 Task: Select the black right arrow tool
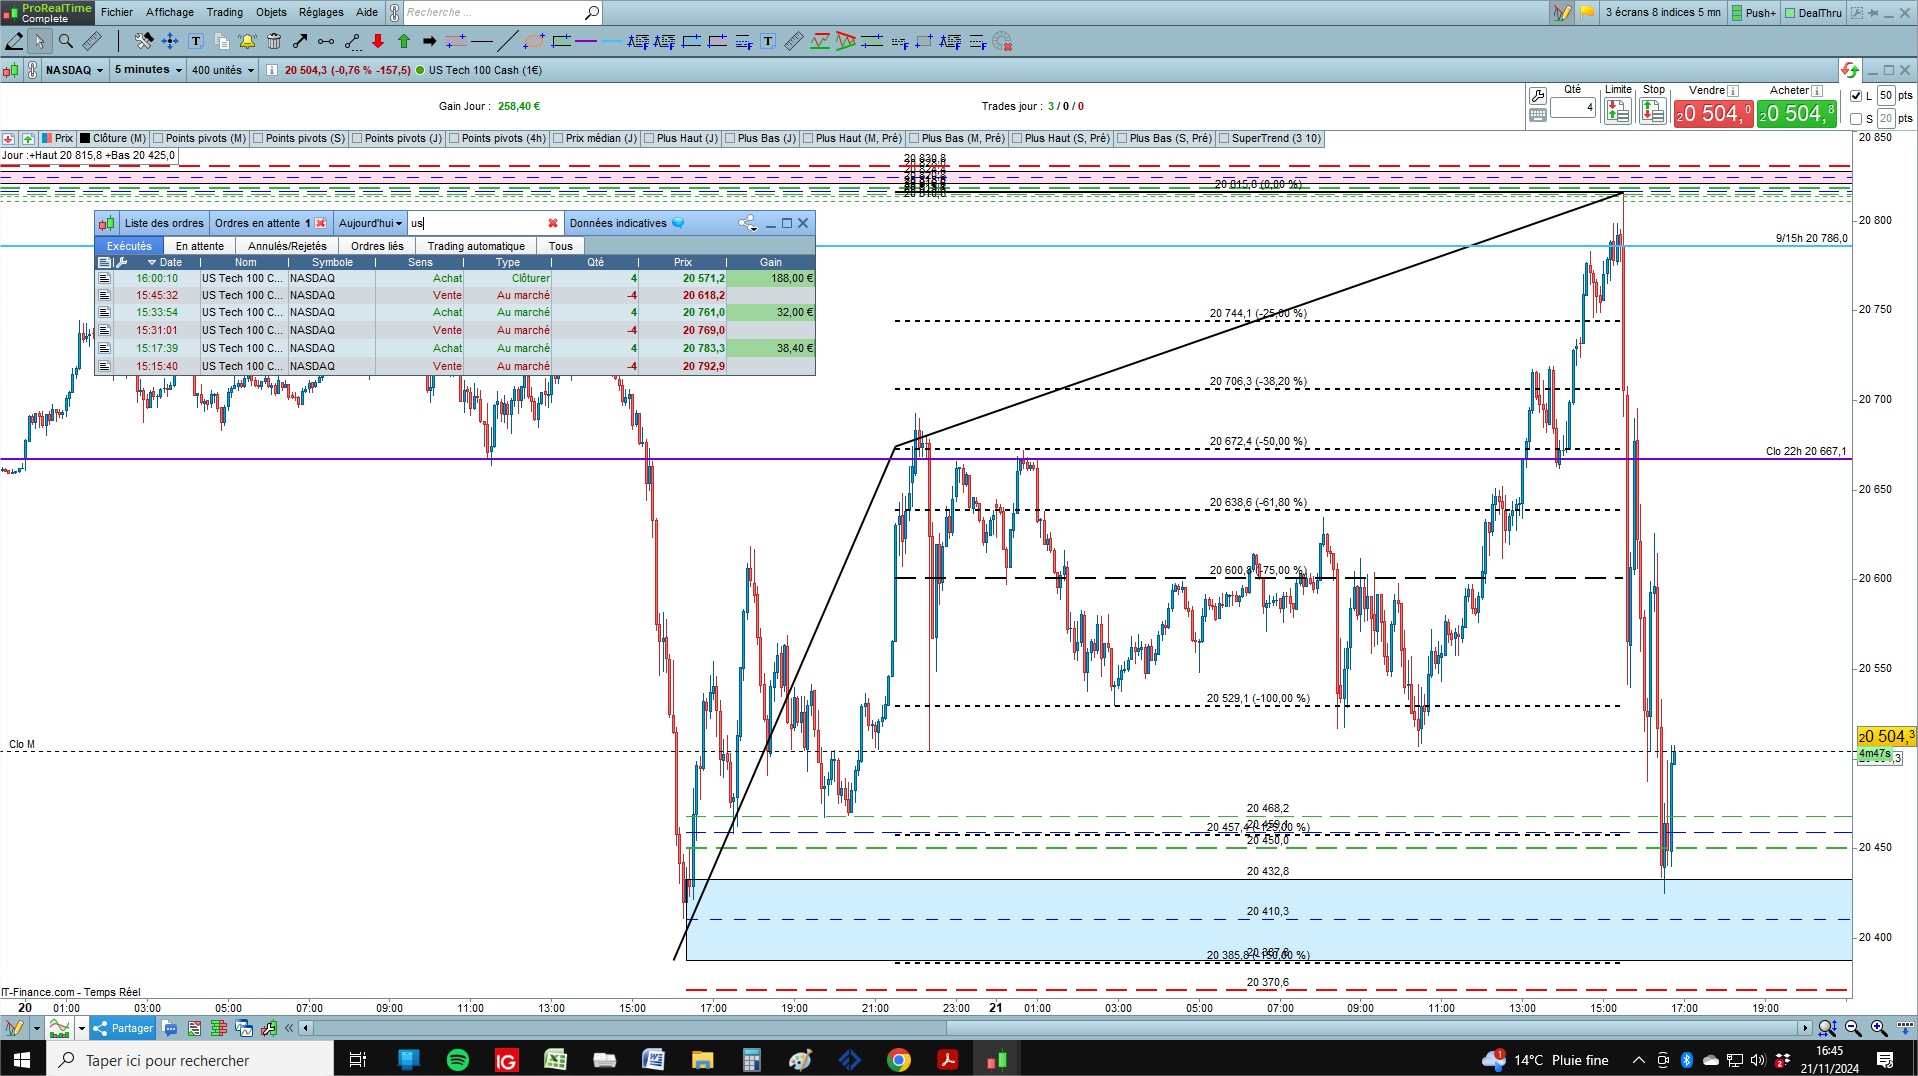(x=430, y=41)
